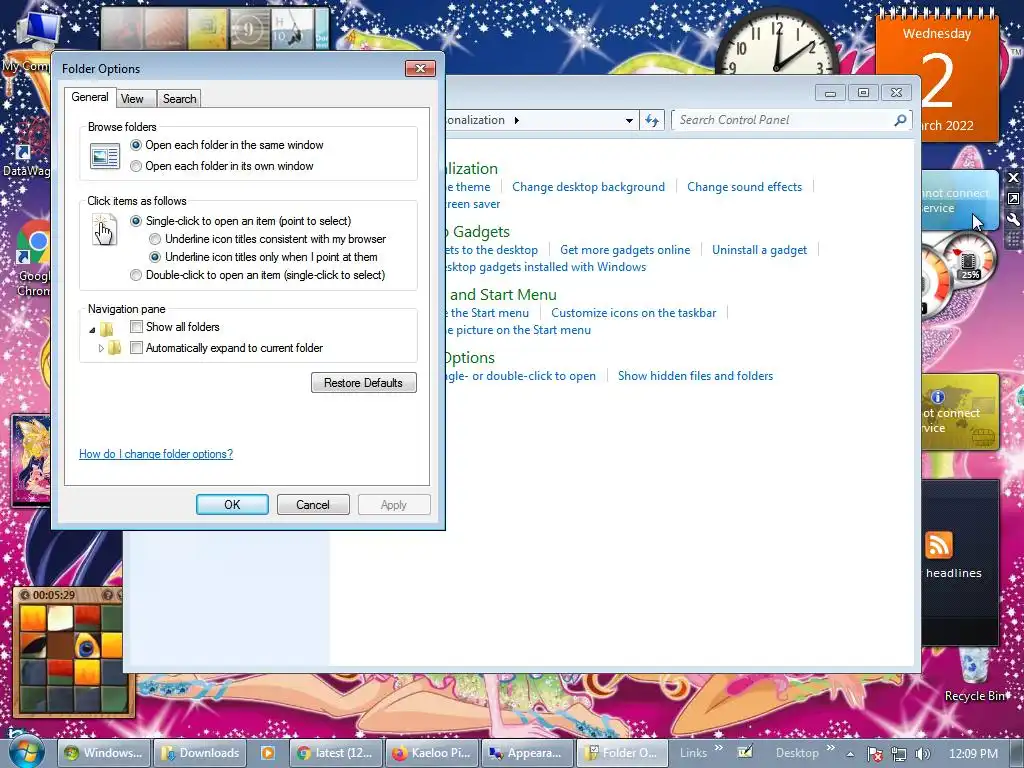Show hidden tray icons arrow
Viewport: 1024px width, 768px height.
pyautogui.click(x=850, y=754)
